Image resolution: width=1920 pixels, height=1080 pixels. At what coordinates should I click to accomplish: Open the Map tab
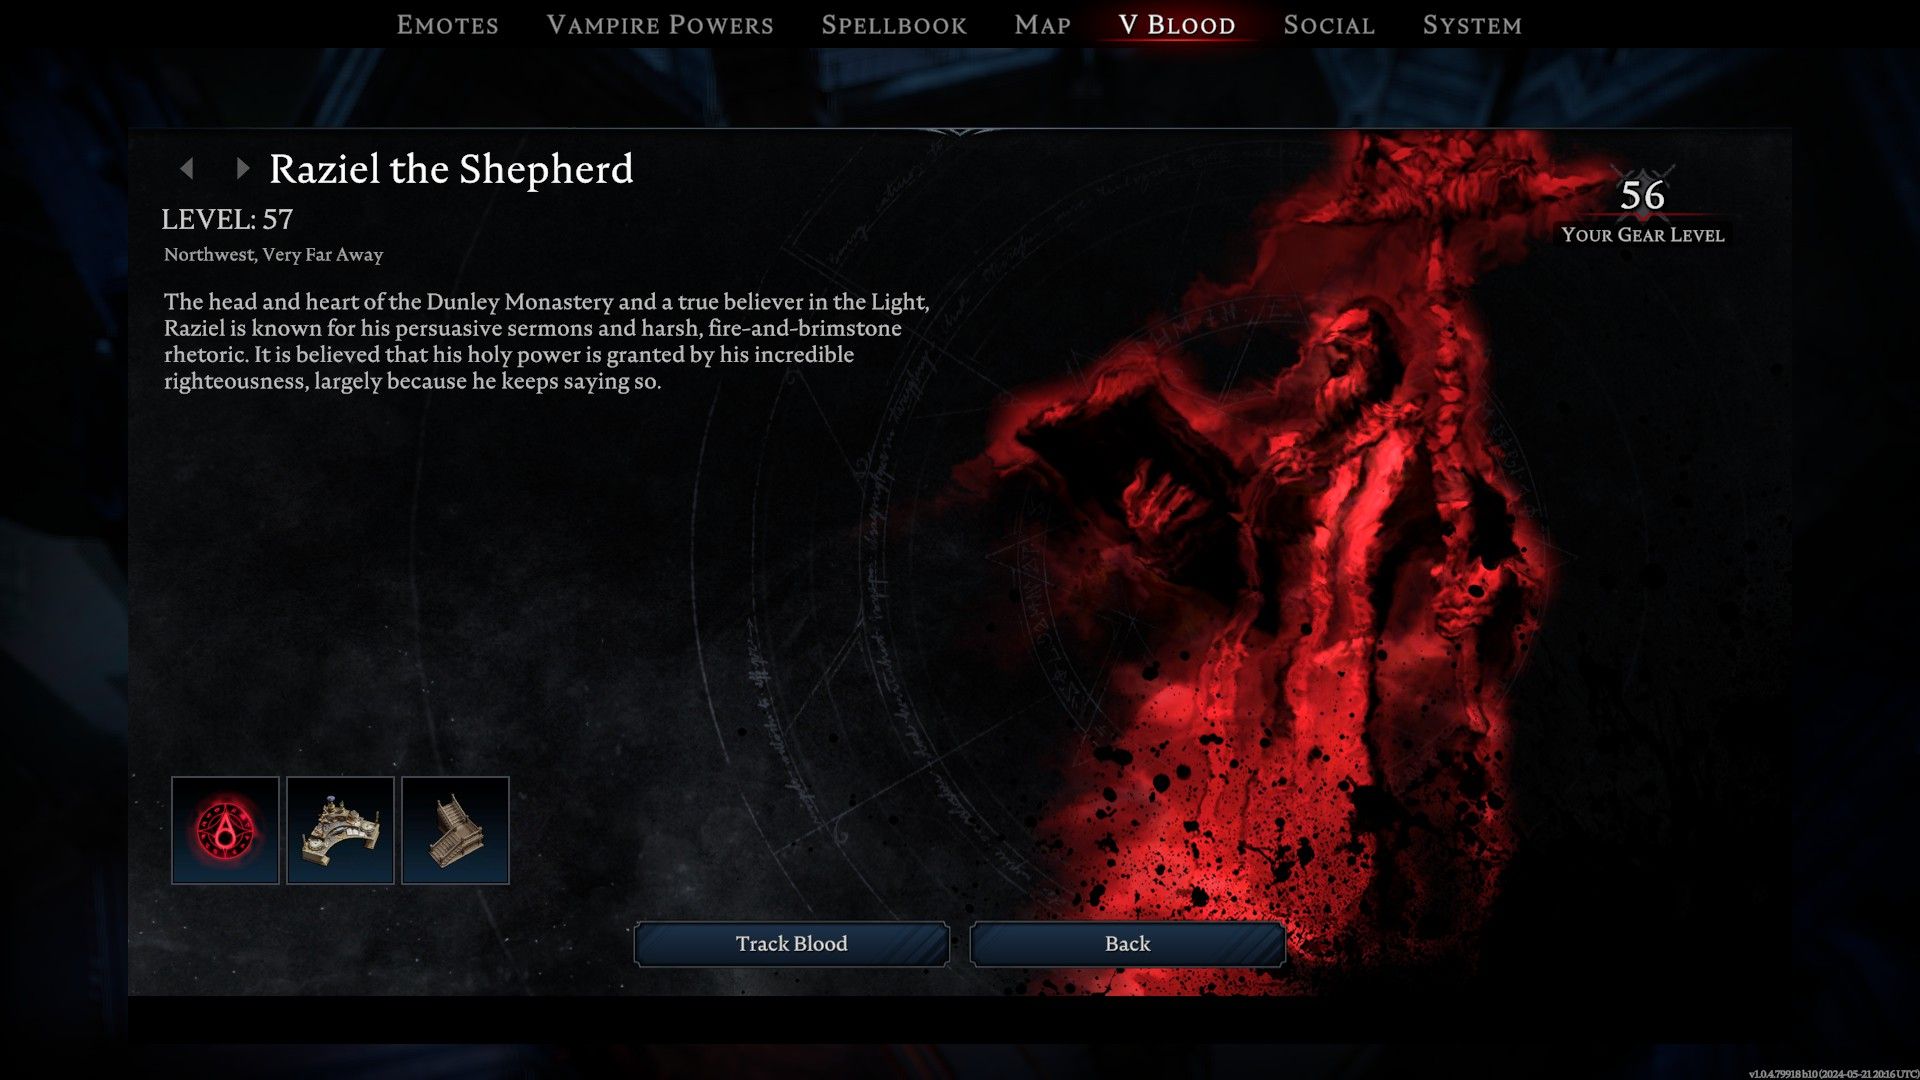(1043, 24)
